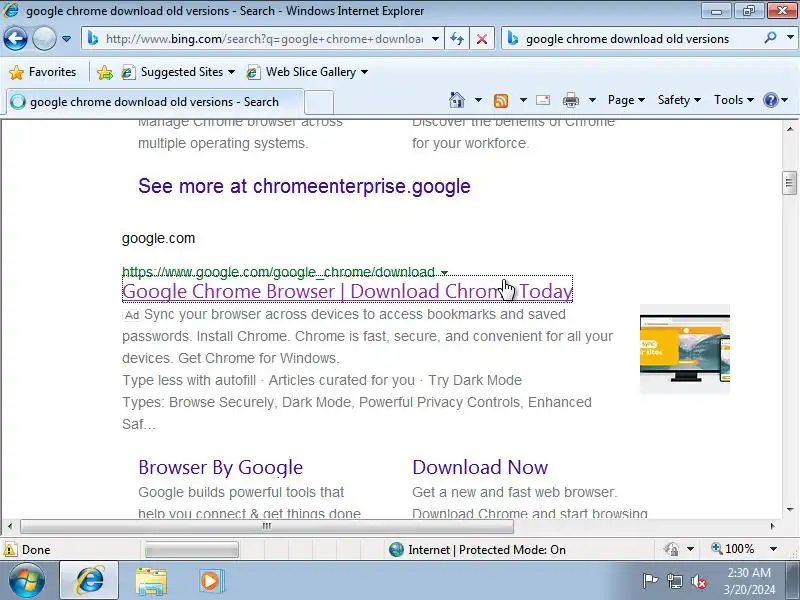Open the Web Slice Gallery dropdown
800x600 pixels.
(x=307, y=72)
